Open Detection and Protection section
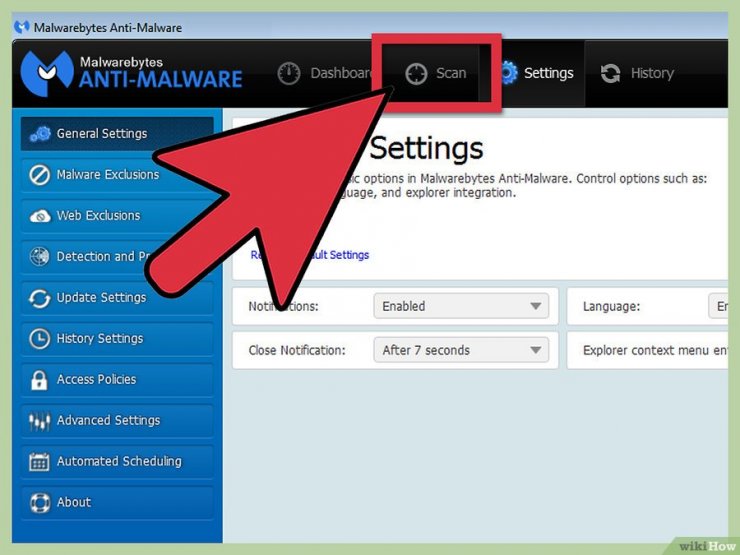The height and width of the screenshot is (555, 740). [117, 256]
